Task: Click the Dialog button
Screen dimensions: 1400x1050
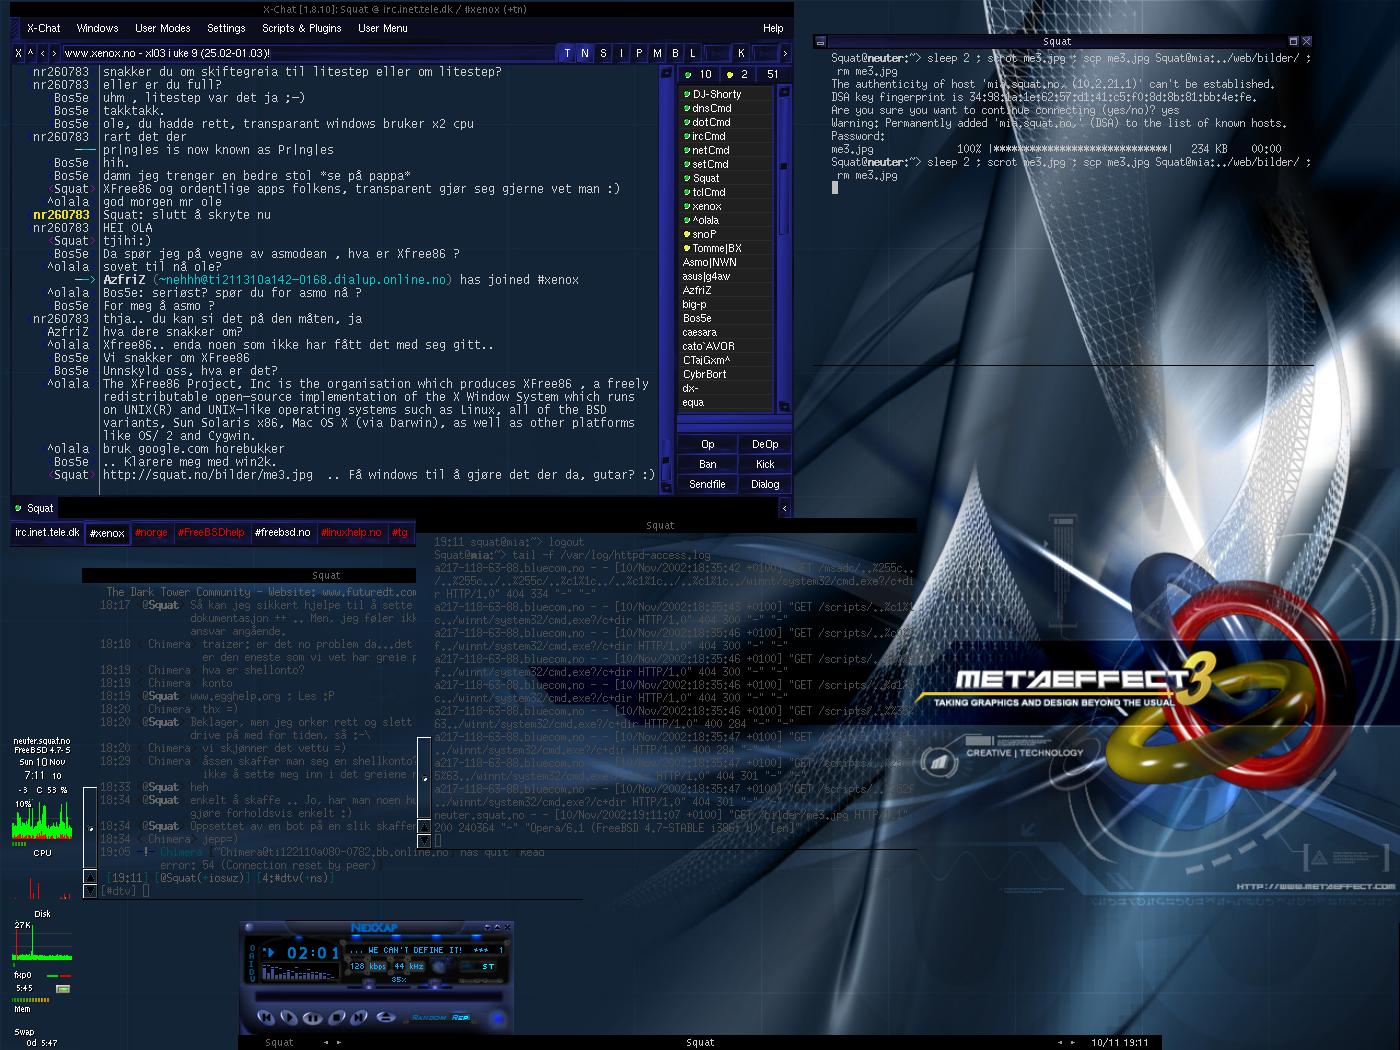Action: click(x=765, y=485)
